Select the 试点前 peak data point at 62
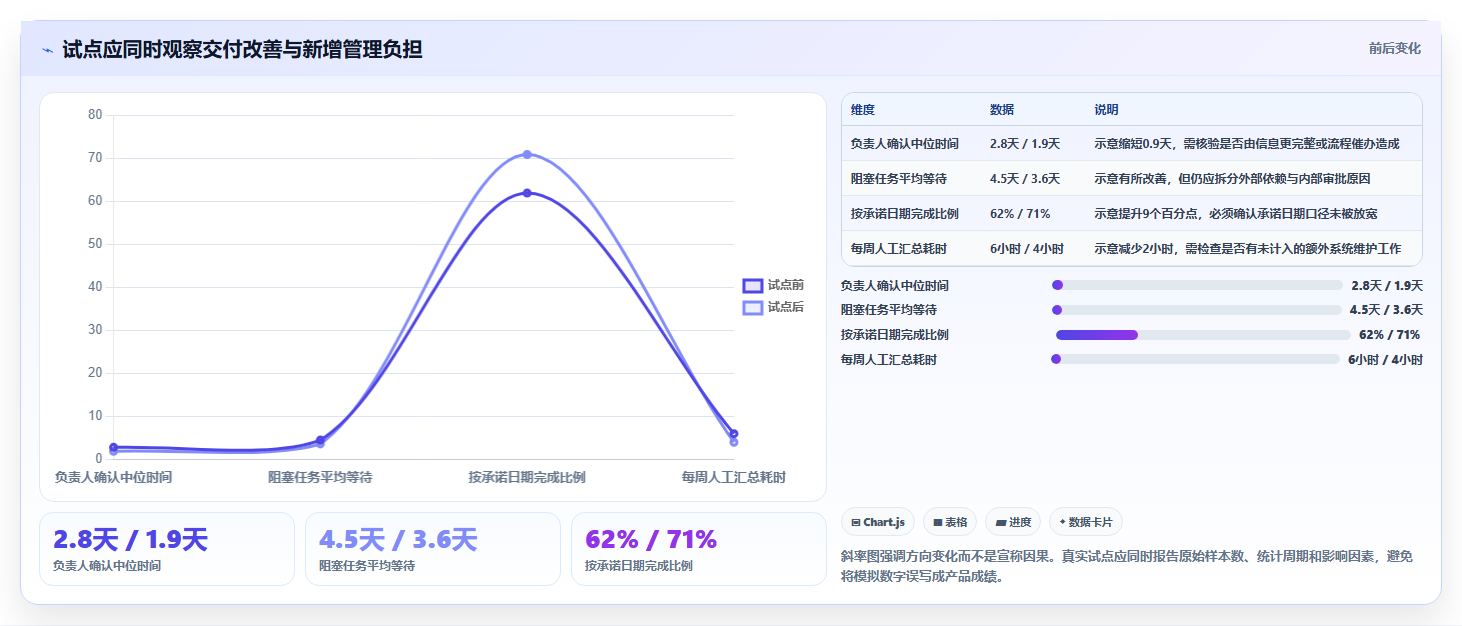The height and width of the screenshot is (626, 1462). pos(527,193)
